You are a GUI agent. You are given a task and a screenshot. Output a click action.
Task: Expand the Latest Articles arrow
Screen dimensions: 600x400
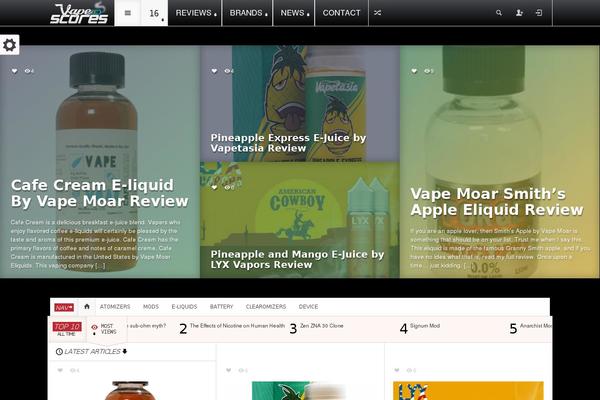tap(125, 351)
